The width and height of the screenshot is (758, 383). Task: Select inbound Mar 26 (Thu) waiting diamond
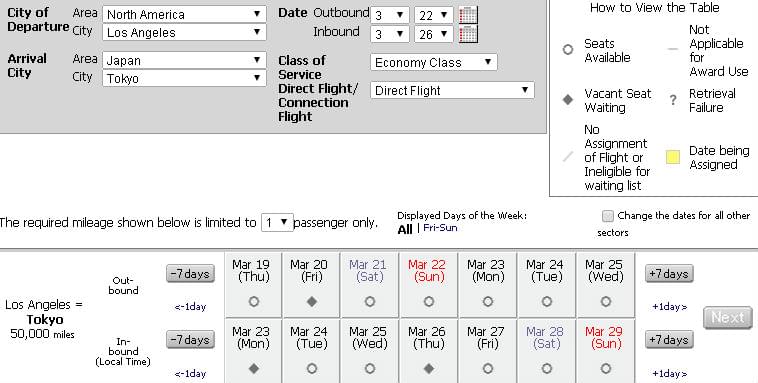pos(429,369)
